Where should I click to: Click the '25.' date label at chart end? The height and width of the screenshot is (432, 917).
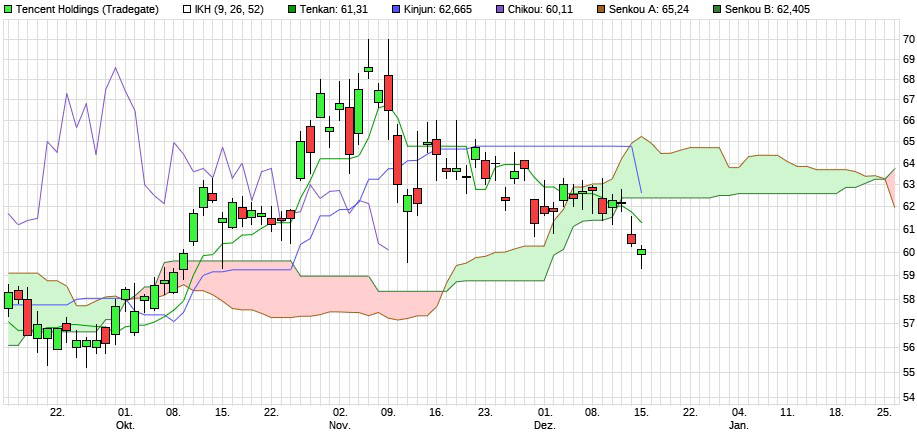pyautogui.click(x=885, y=413)
